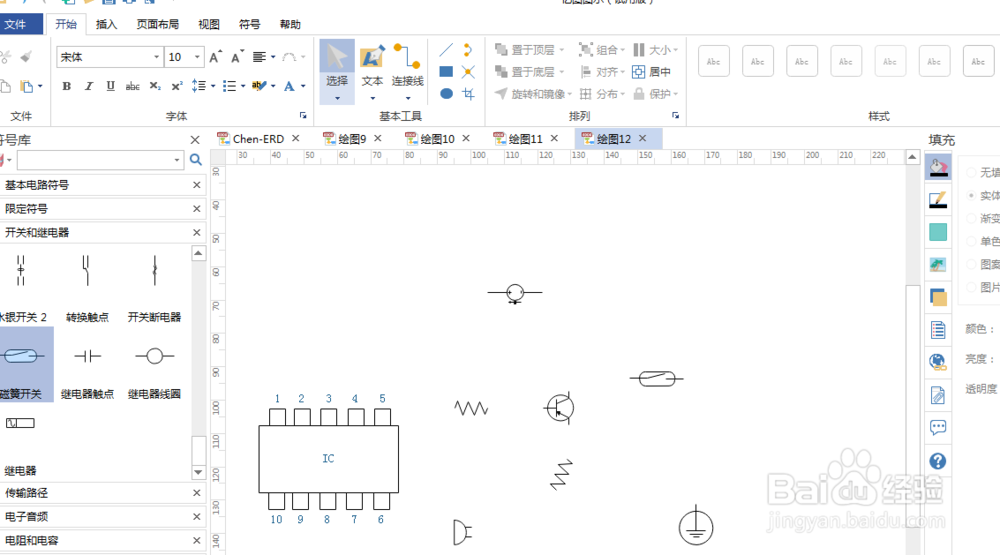Click the decrease font size icon
1000x555 pixels.
point(237,57)
